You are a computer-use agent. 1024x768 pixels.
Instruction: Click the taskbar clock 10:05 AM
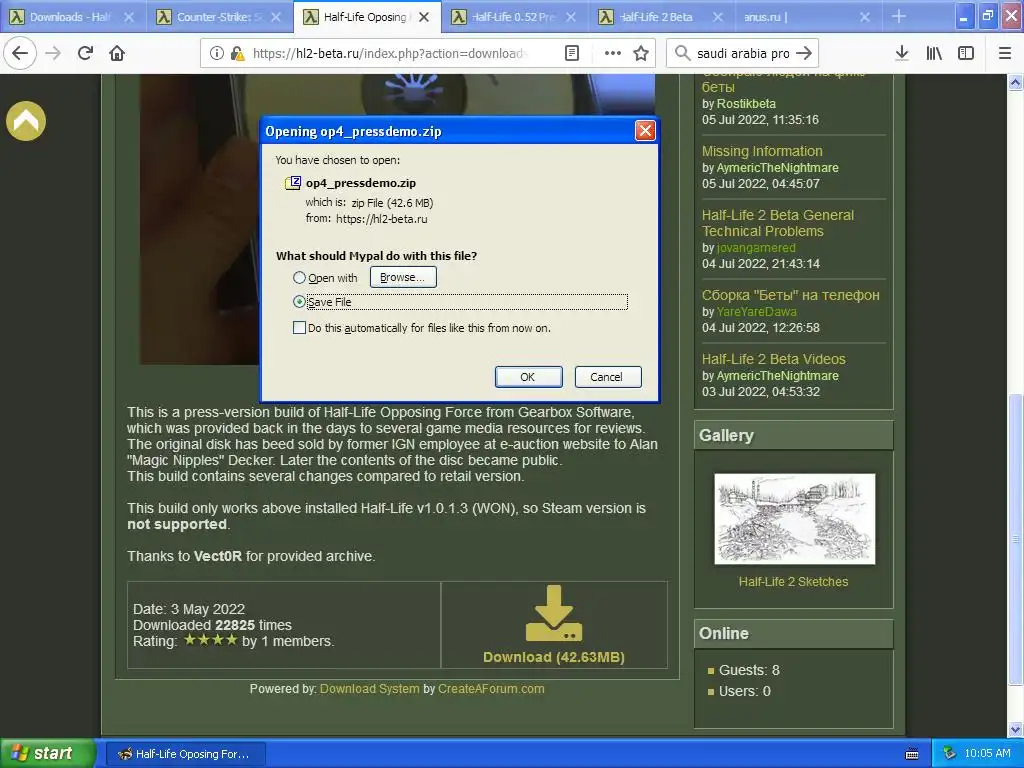pyautogui.click(x=987, y=753)
